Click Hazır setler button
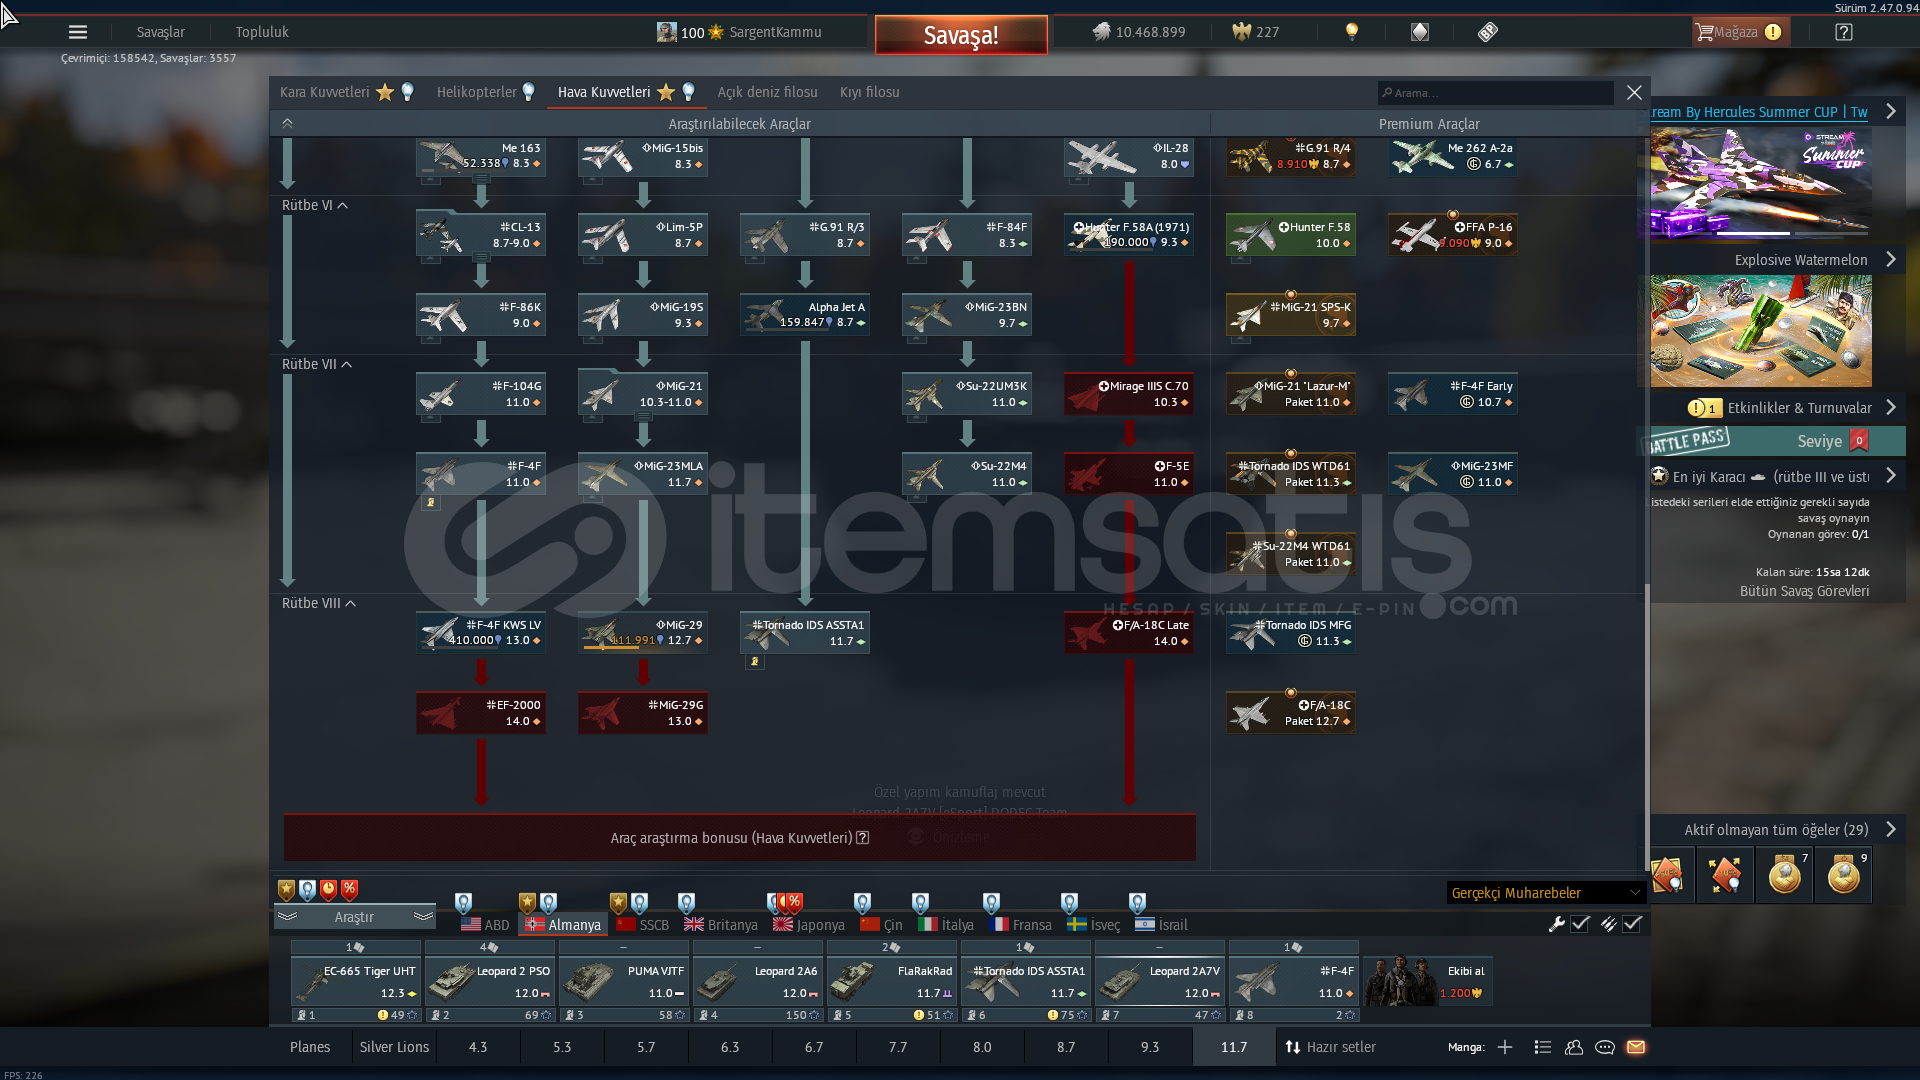 click(1331, 1047)
